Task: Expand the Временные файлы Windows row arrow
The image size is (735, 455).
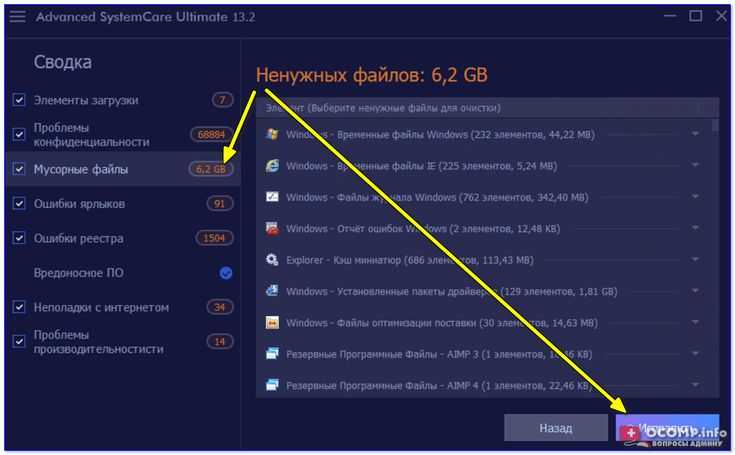Action: click(x=695, y=134)
